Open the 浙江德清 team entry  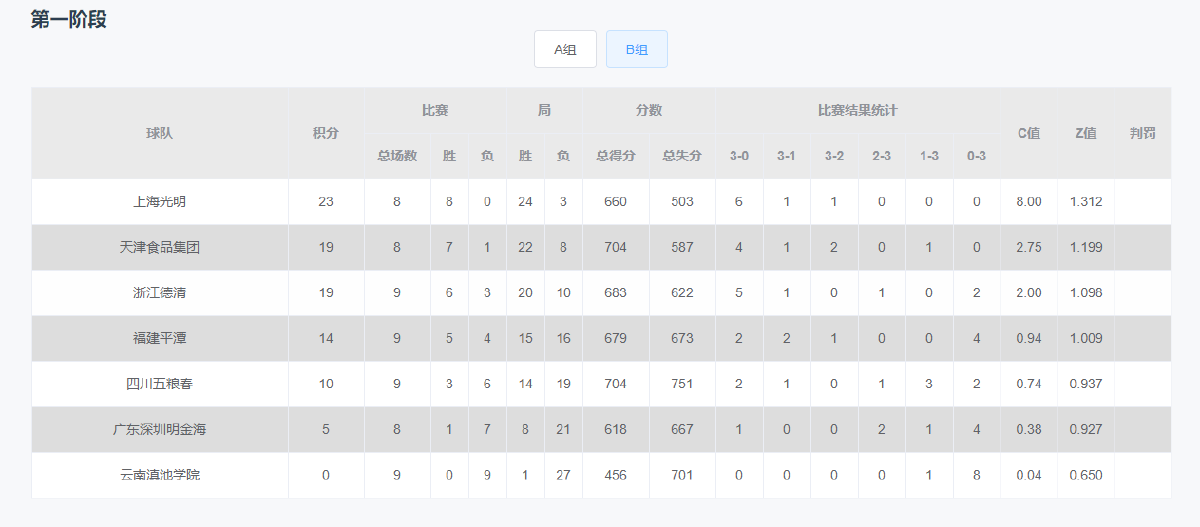(x=160, y=293)
